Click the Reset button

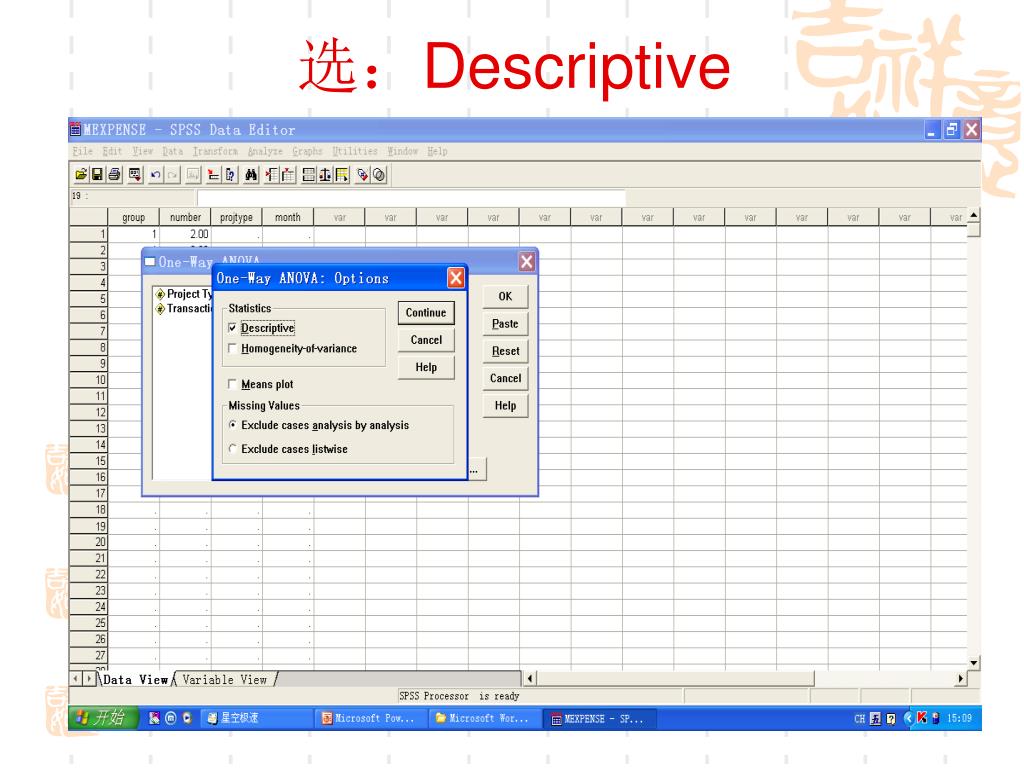pyautogui.click(x=505, y=351)
